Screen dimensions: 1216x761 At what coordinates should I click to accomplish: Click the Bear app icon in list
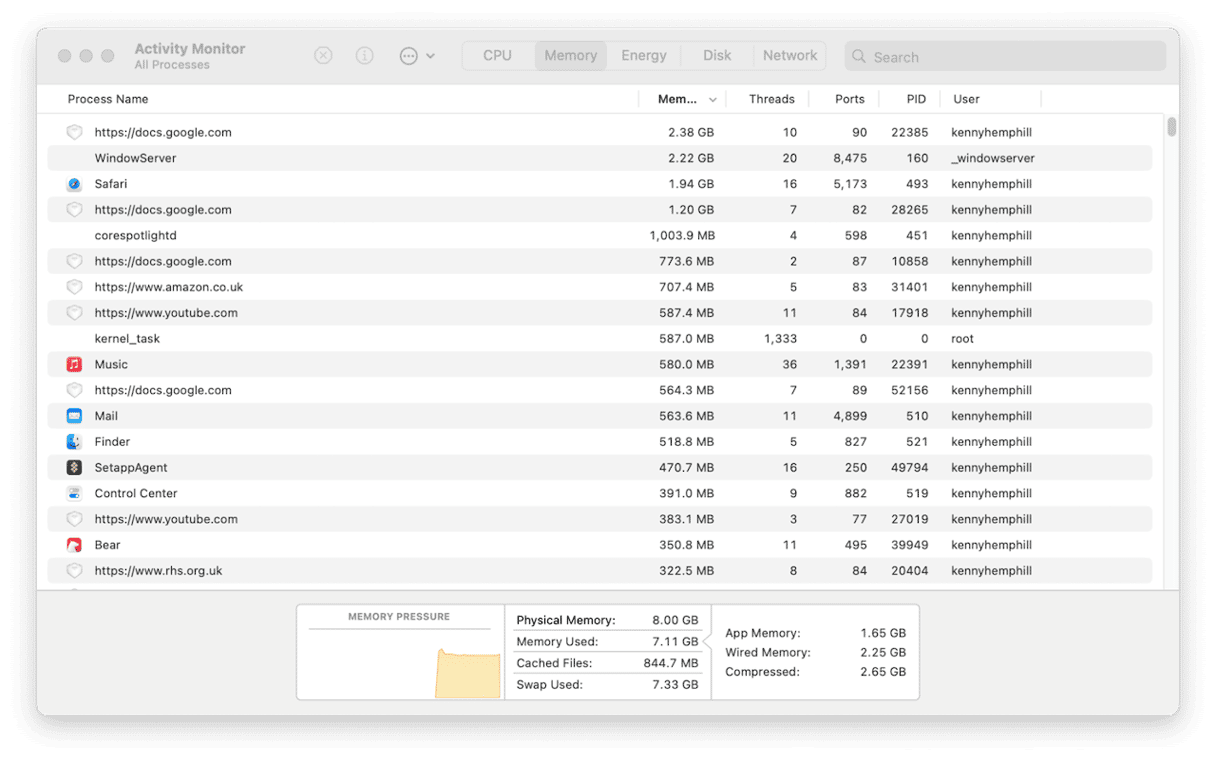[74, 545]
